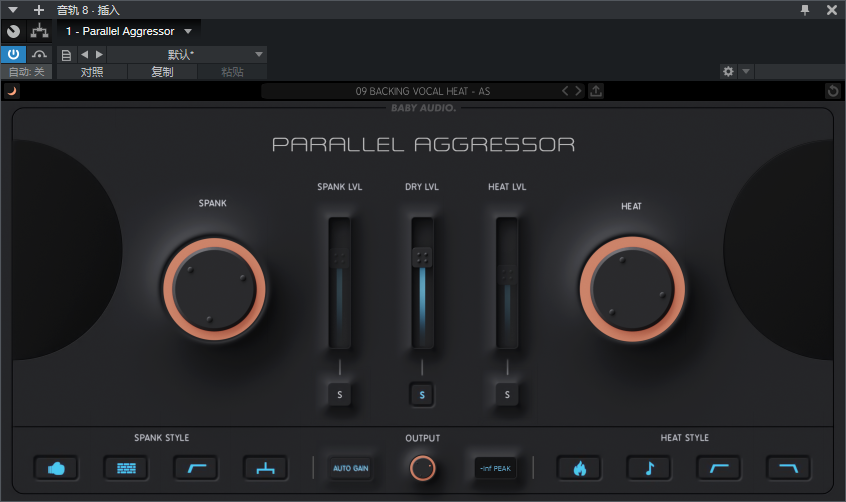
Task: Close the plugin window
Action: tap(831, 10)
